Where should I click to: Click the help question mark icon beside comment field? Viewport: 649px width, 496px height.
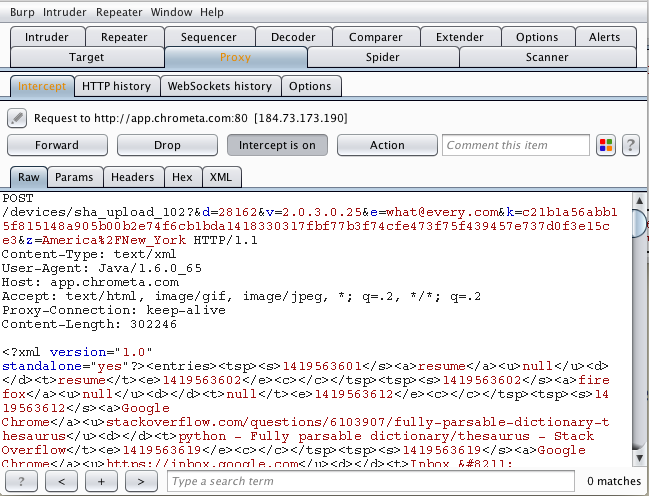(631, 145)
